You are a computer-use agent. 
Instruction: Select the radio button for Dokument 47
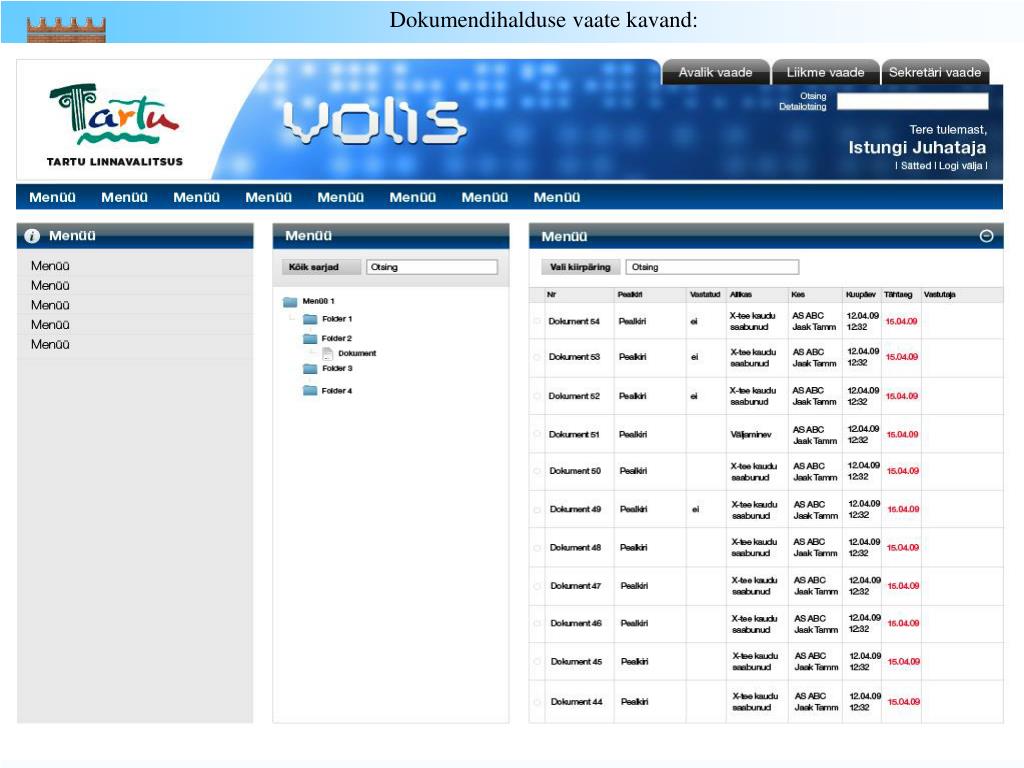537,586
